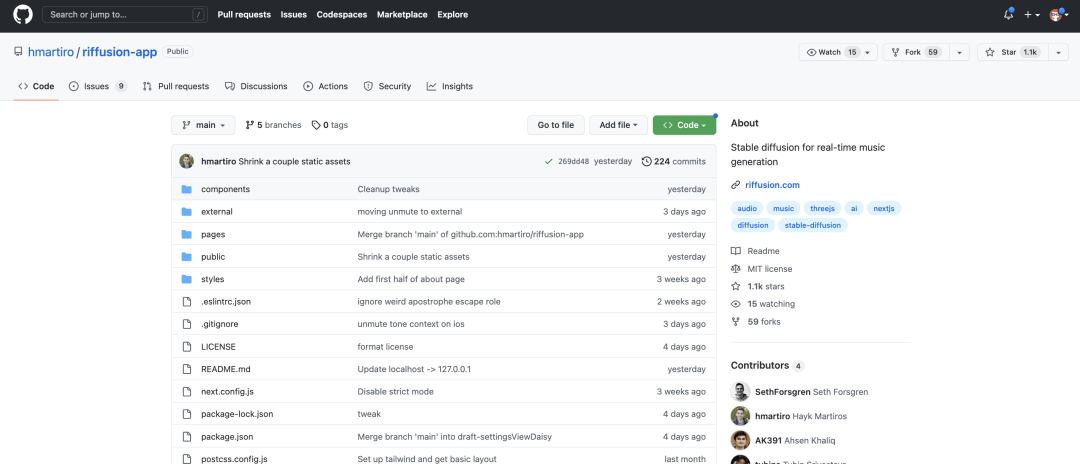Show commit status check mark
Viewport: 1080px width, 464px height.
[x=548, y=161]
